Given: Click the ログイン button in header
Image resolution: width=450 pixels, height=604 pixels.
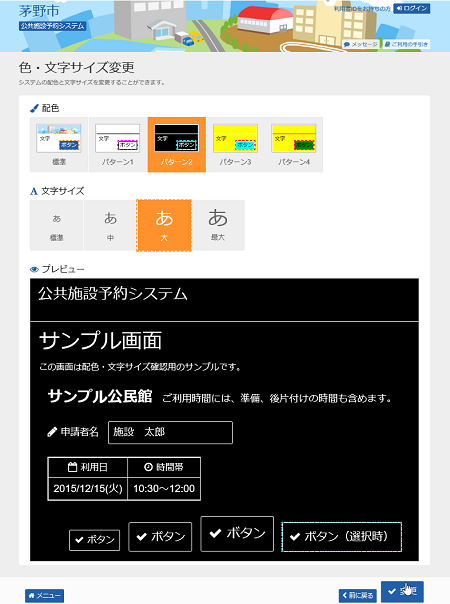Looking at the screenshot, I should pyautogui.click(x=411, y=8).
